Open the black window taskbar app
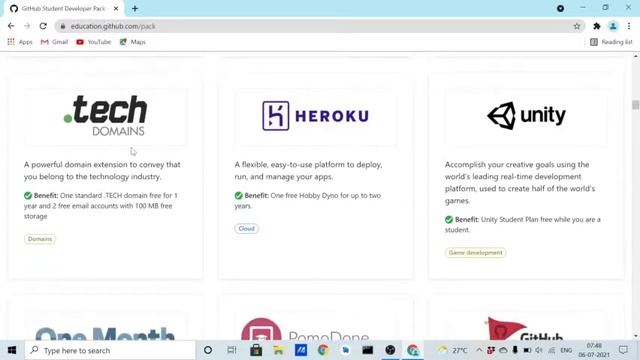This screenshot has width=640, height=360. [x=368, y=350]
